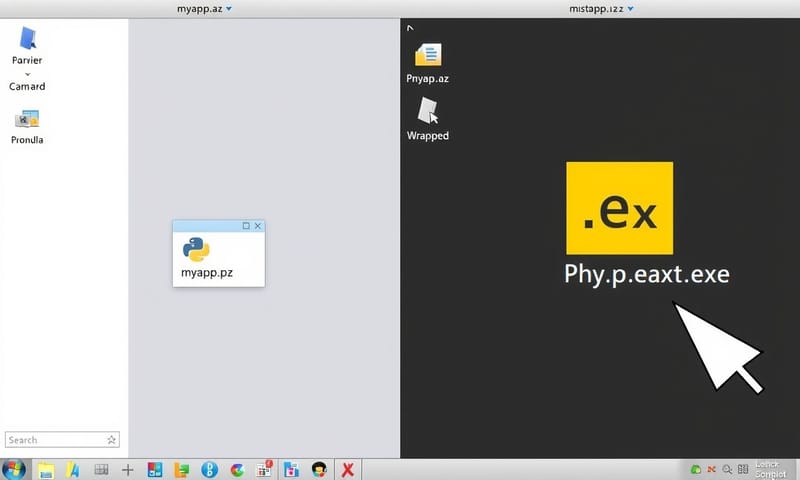Click the red X taskbar icon
800x480 pixels.
point(348,469)
